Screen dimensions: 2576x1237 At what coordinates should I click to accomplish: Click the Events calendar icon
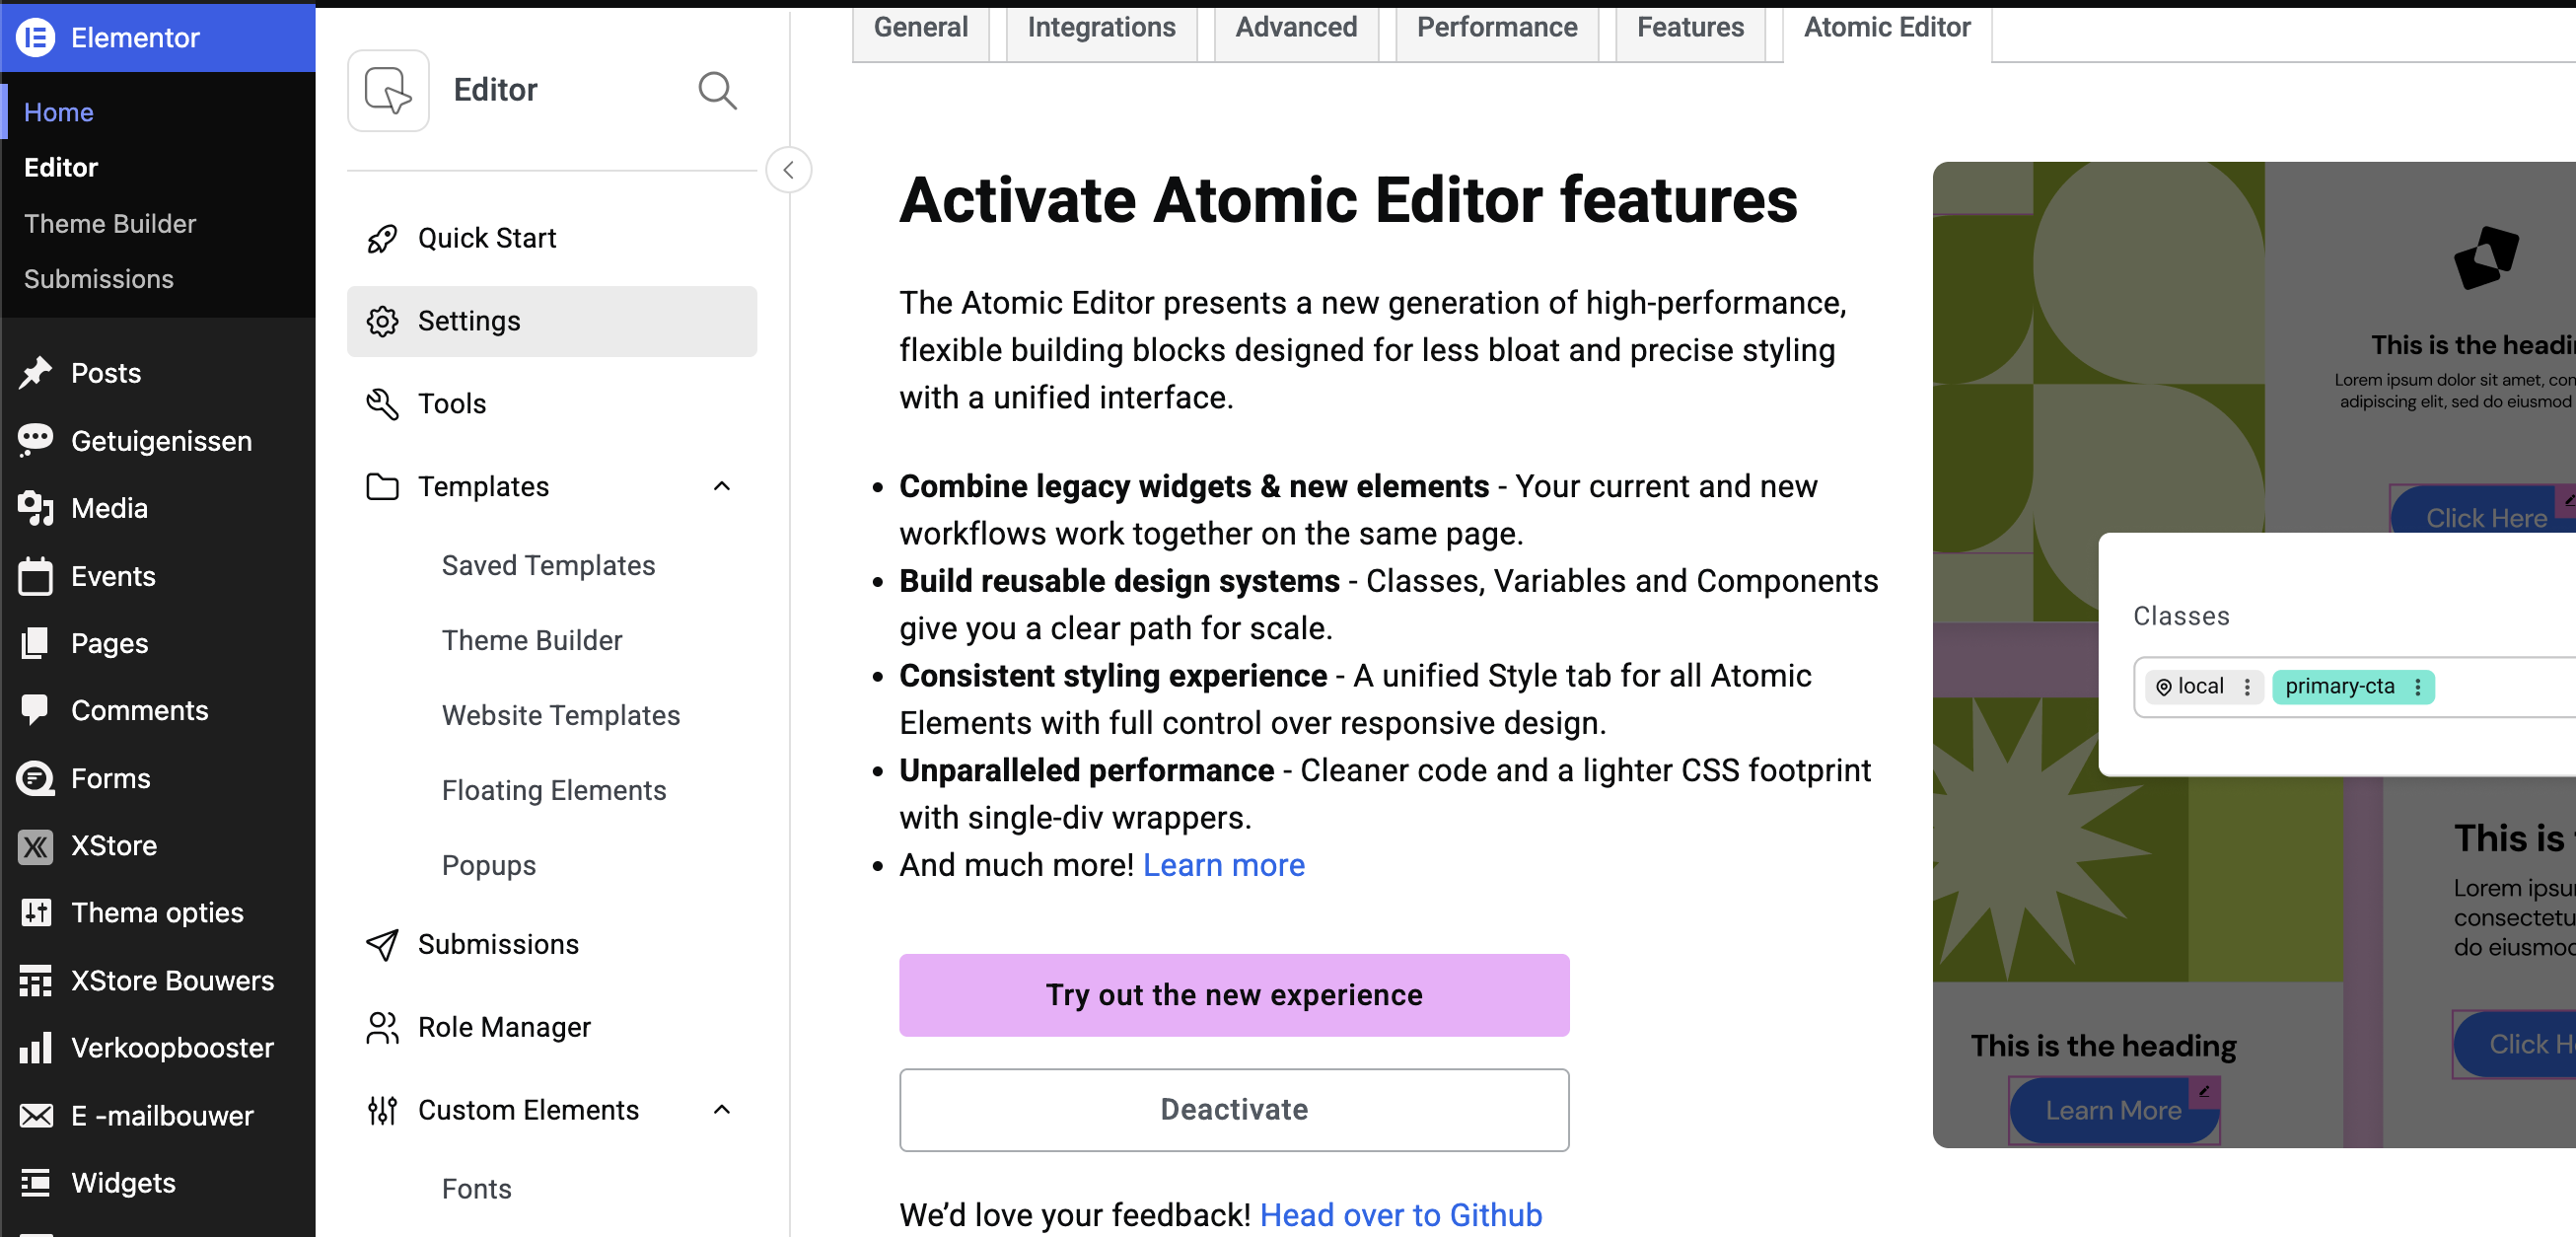[36, 576]
